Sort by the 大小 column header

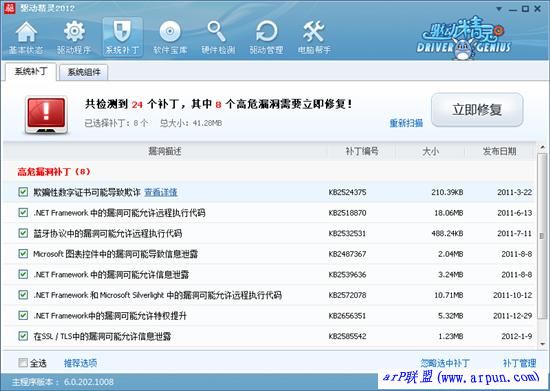click(x=430, y=151)
